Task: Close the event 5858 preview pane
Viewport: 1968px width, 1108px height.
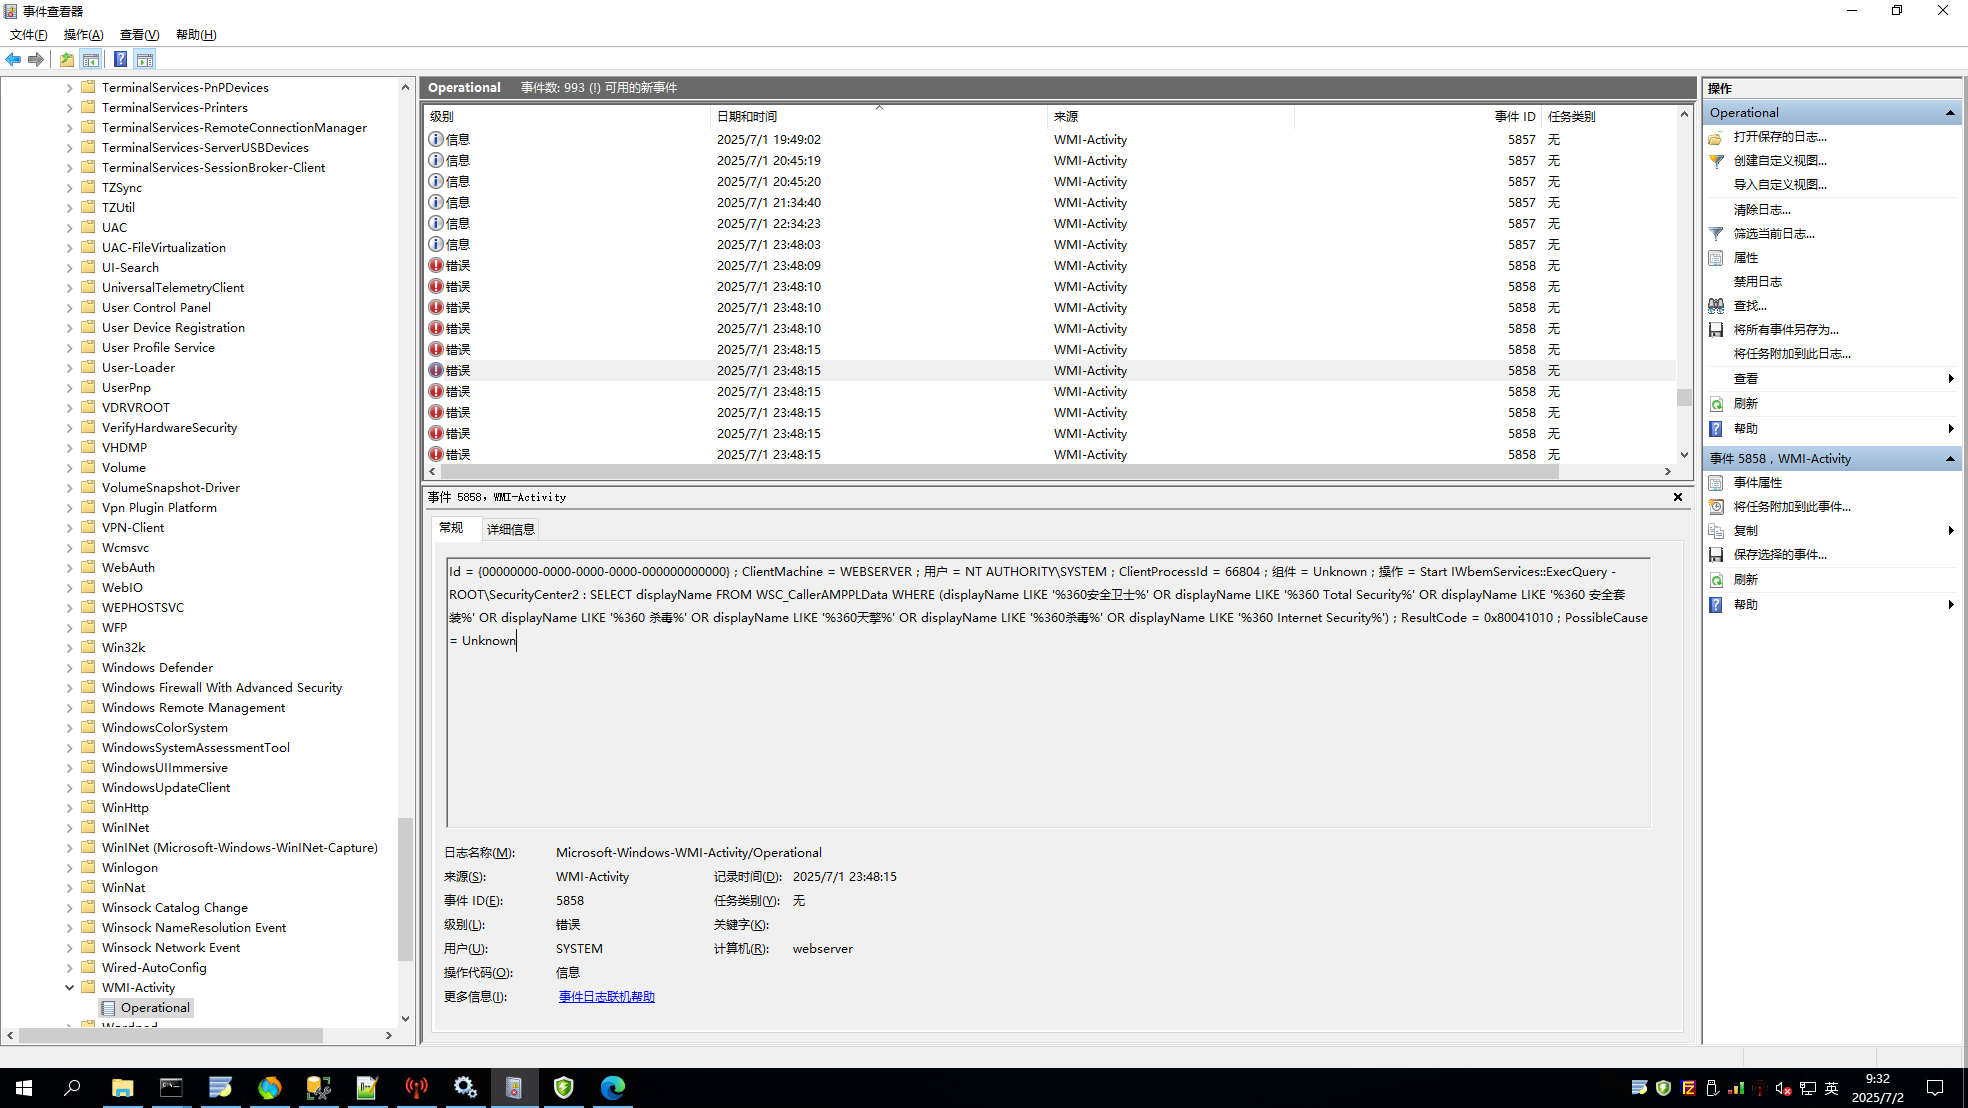Action: (1678, 497)
